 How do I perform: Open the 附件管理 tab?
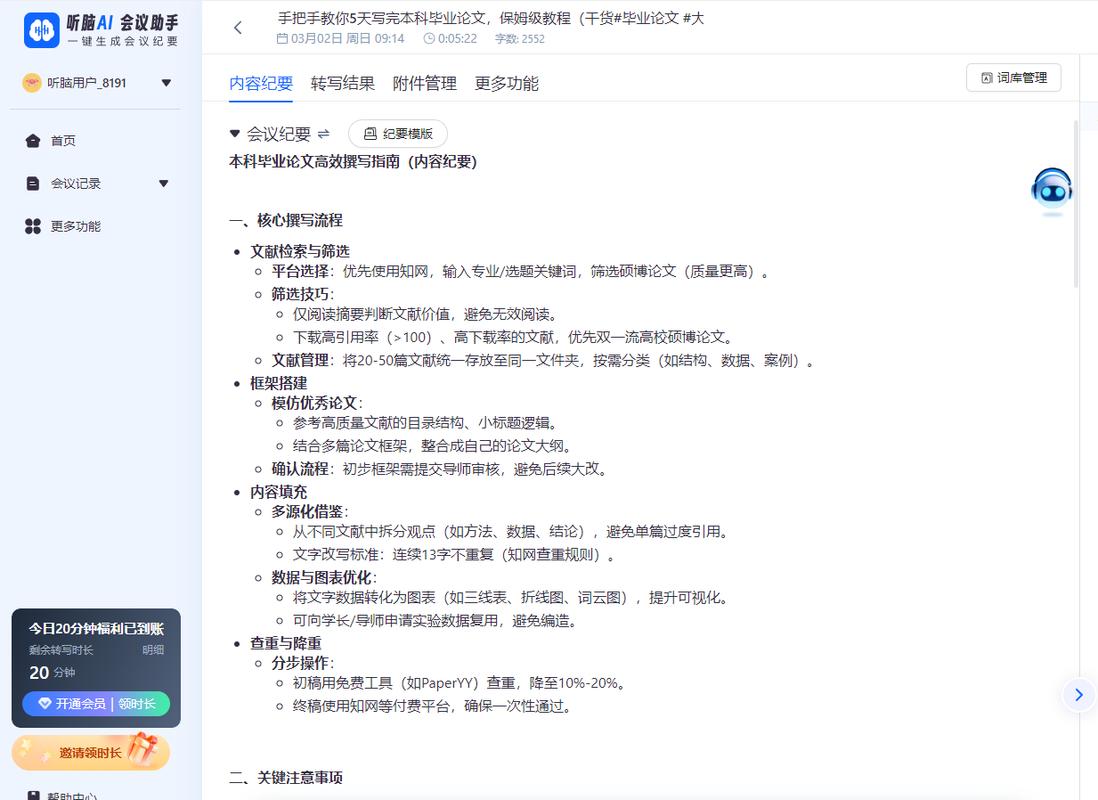coord(427,84)
